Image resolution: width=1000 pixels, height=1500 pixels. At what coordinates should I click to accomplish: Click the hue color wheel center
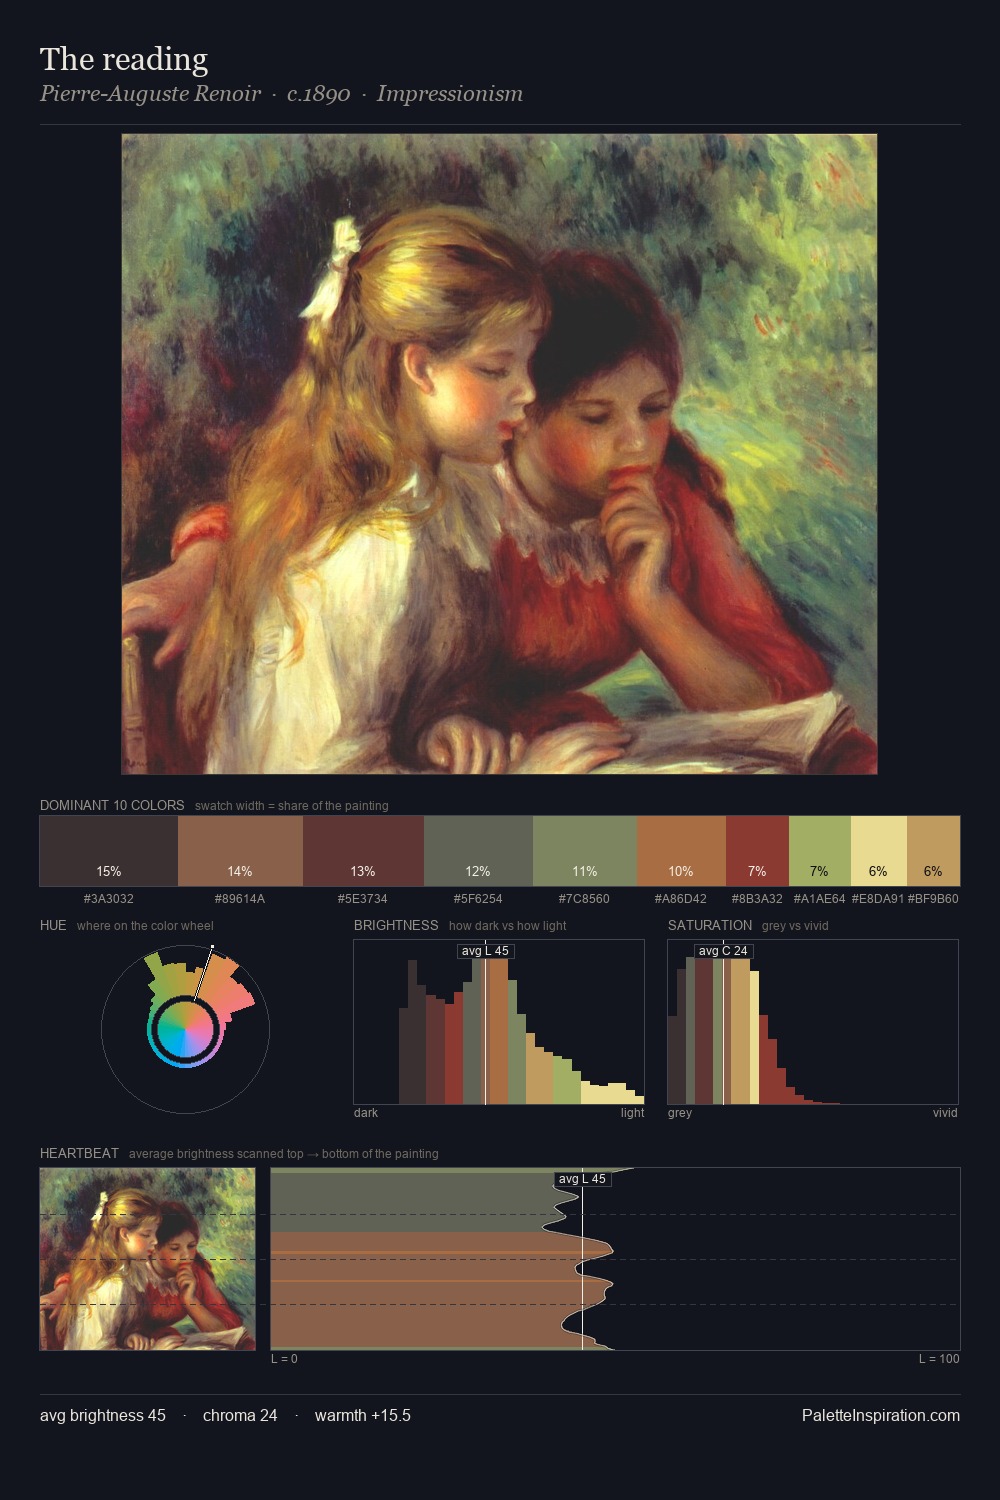tap(185, 1029)
